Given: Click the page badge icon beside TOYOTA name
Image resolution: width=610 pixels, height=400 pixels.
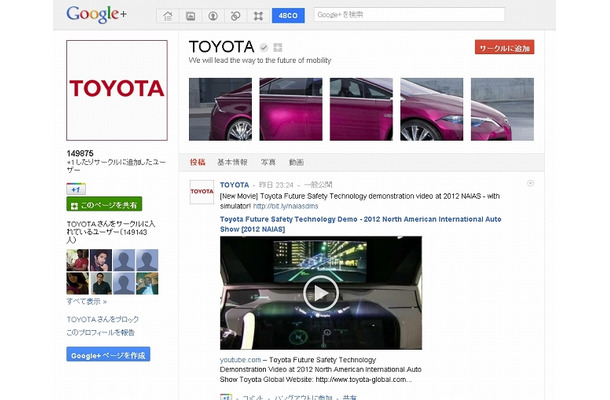Looking at the screenshot, I should tap(278, 47).
